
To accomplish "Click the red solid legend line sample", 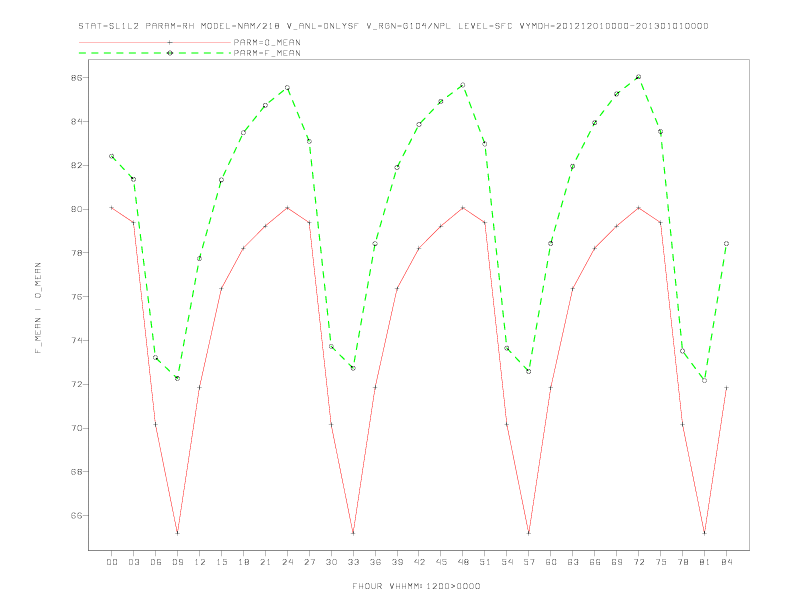I will tap(155, 42).
